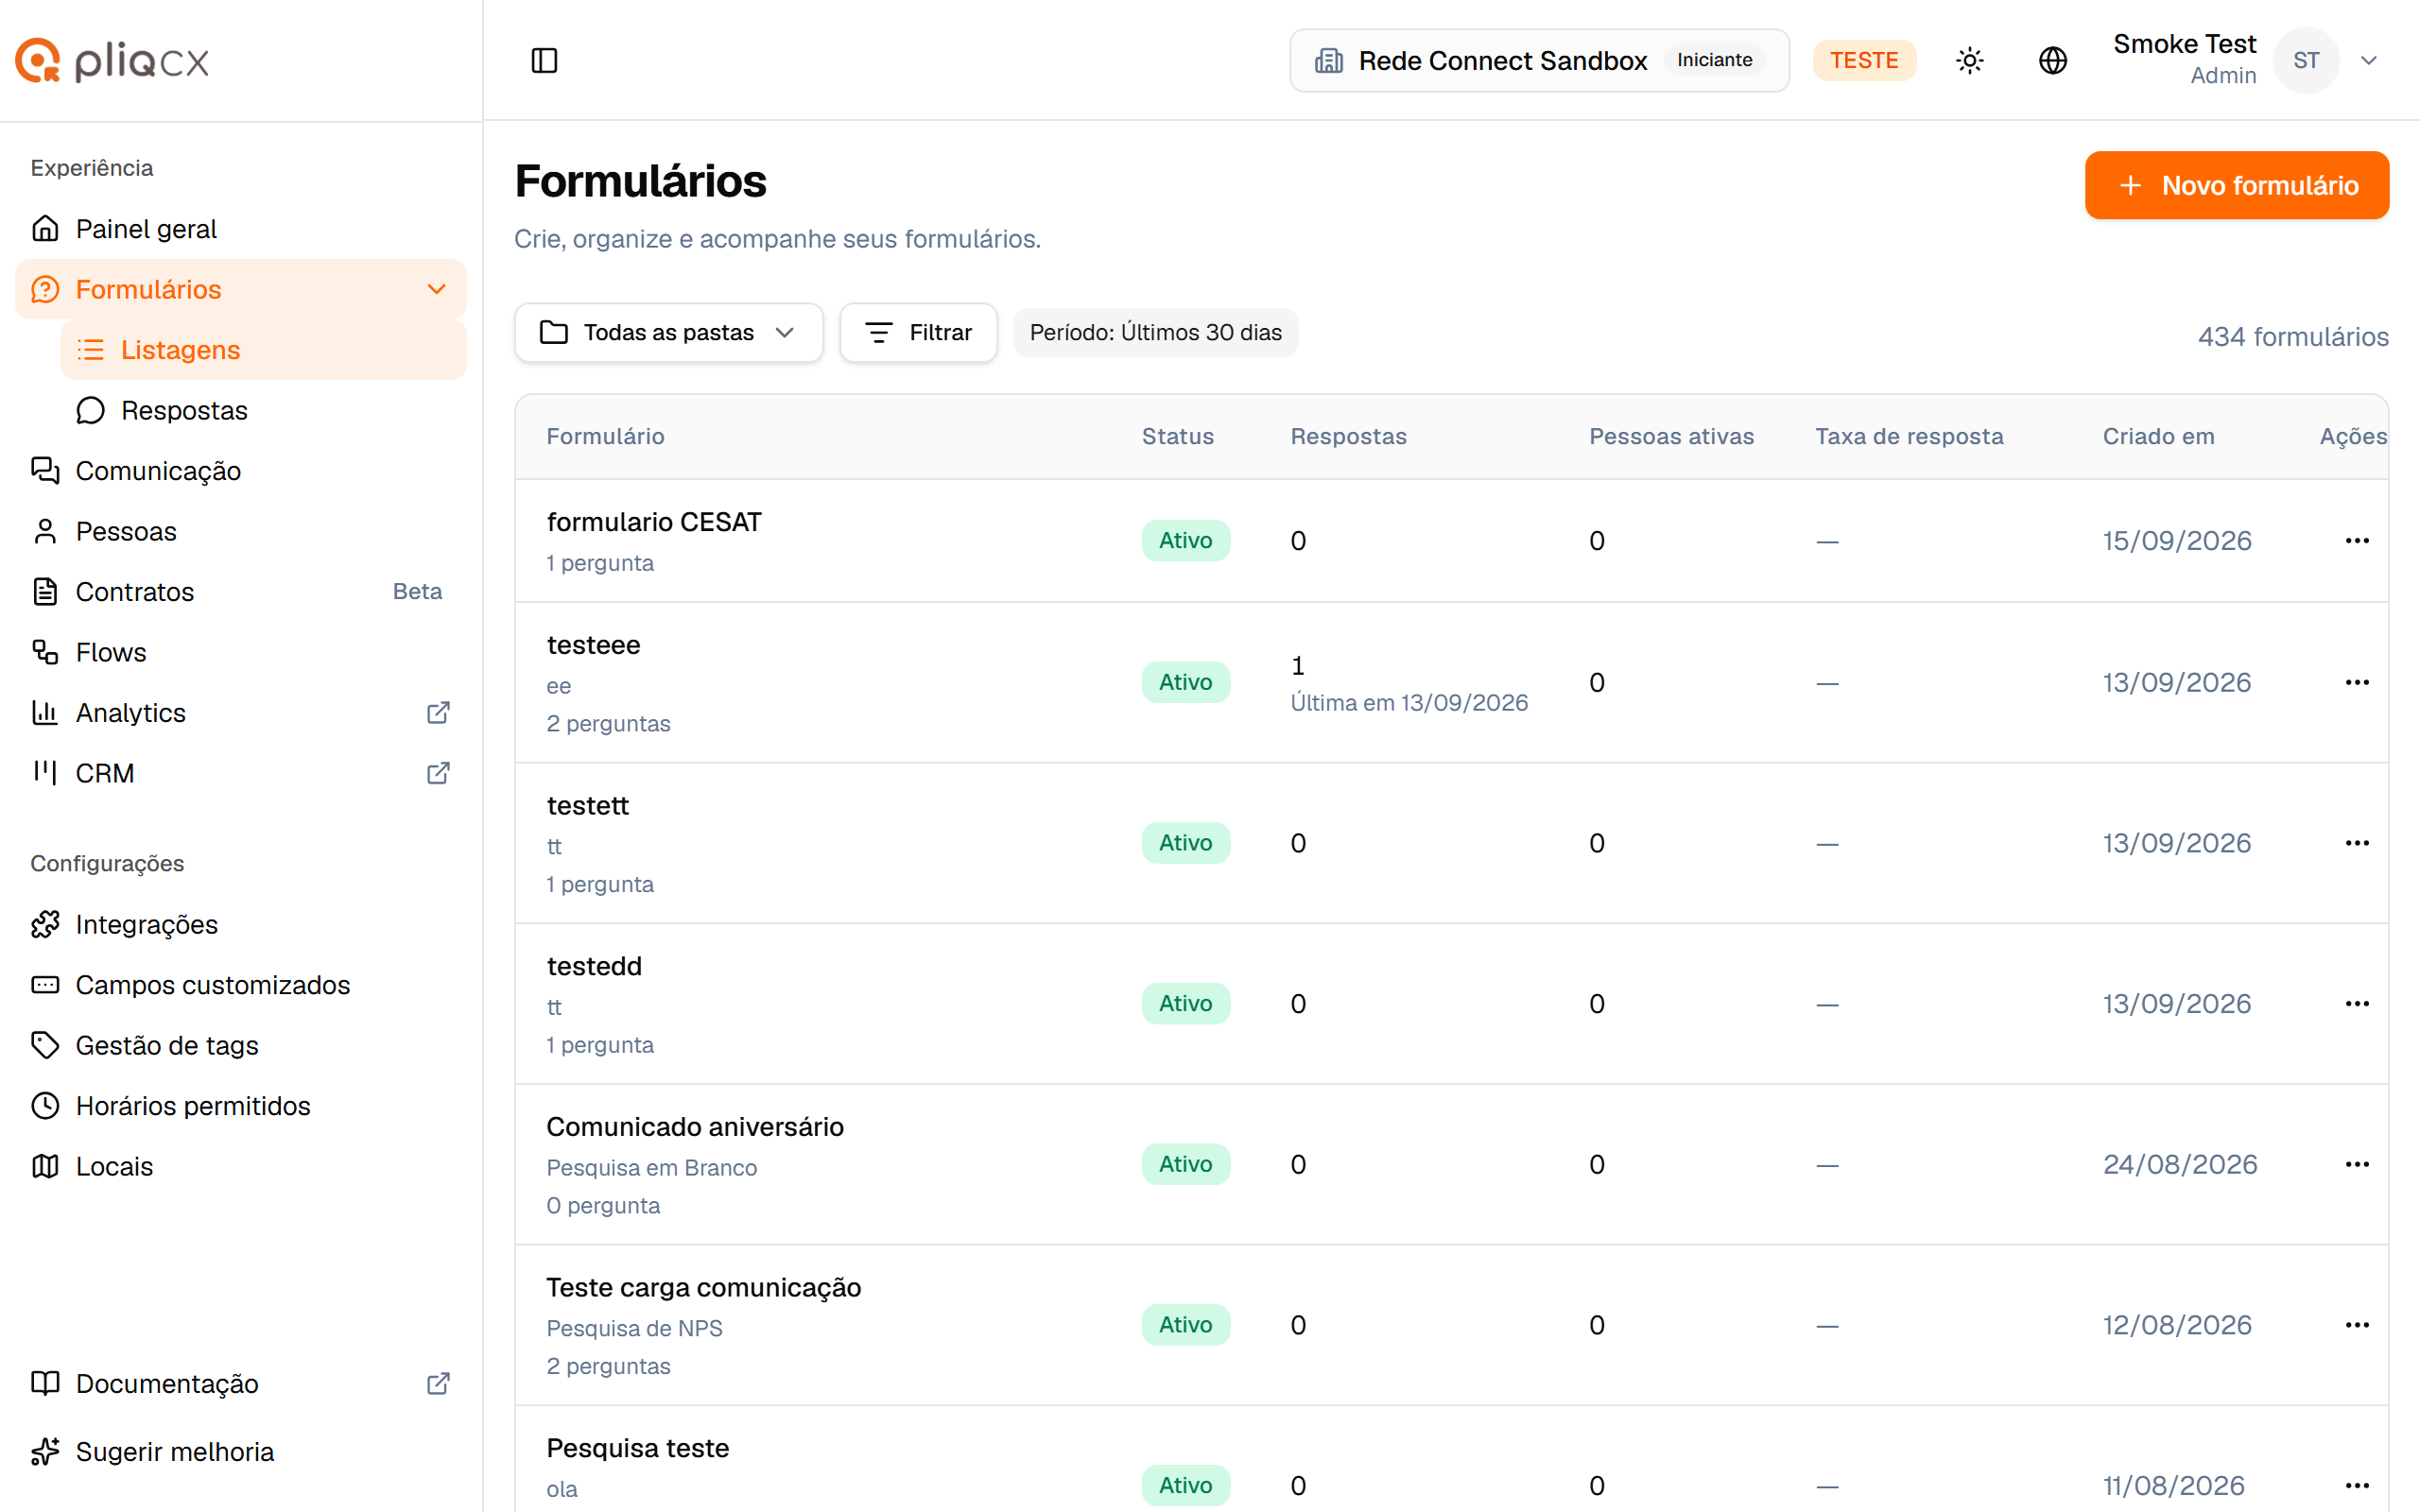Open the Rede Connect Sandbox selector
The width and height of the screenshot is (2420, 1512).
point(1538,60)
